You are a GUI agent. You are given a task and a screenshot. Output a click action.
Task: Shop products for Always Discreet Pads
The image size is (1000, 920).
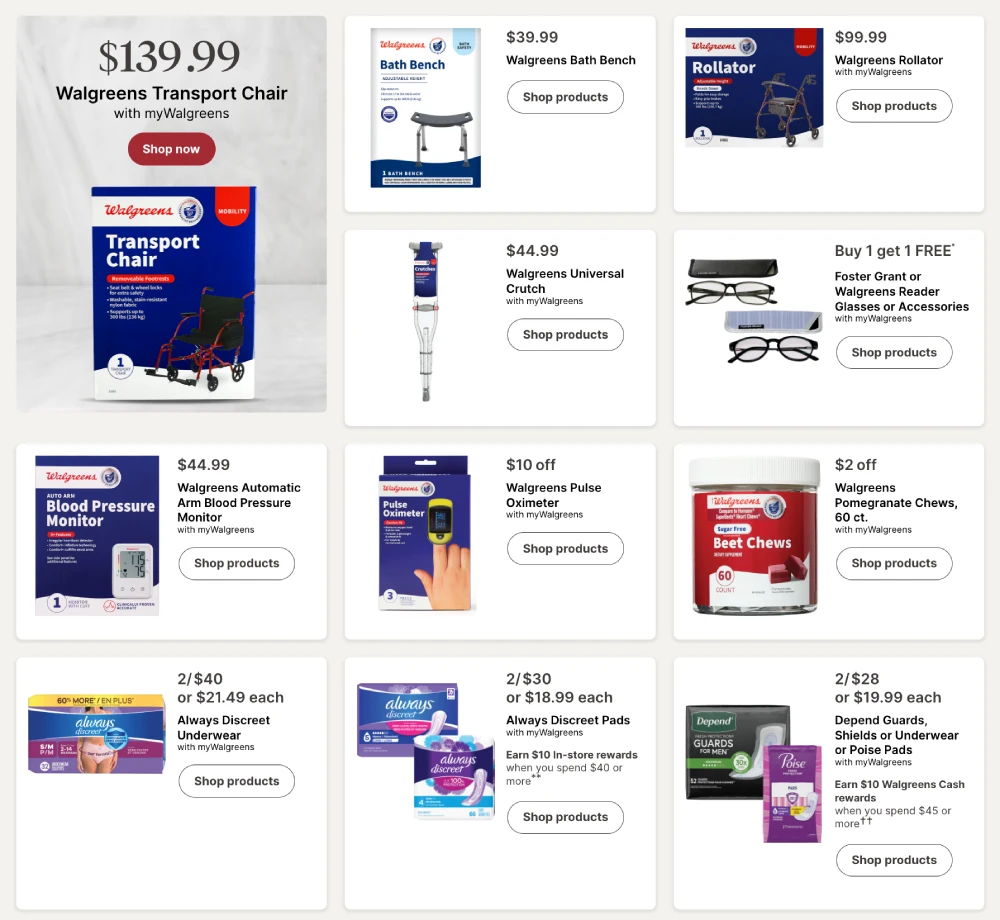click(565, 817)
